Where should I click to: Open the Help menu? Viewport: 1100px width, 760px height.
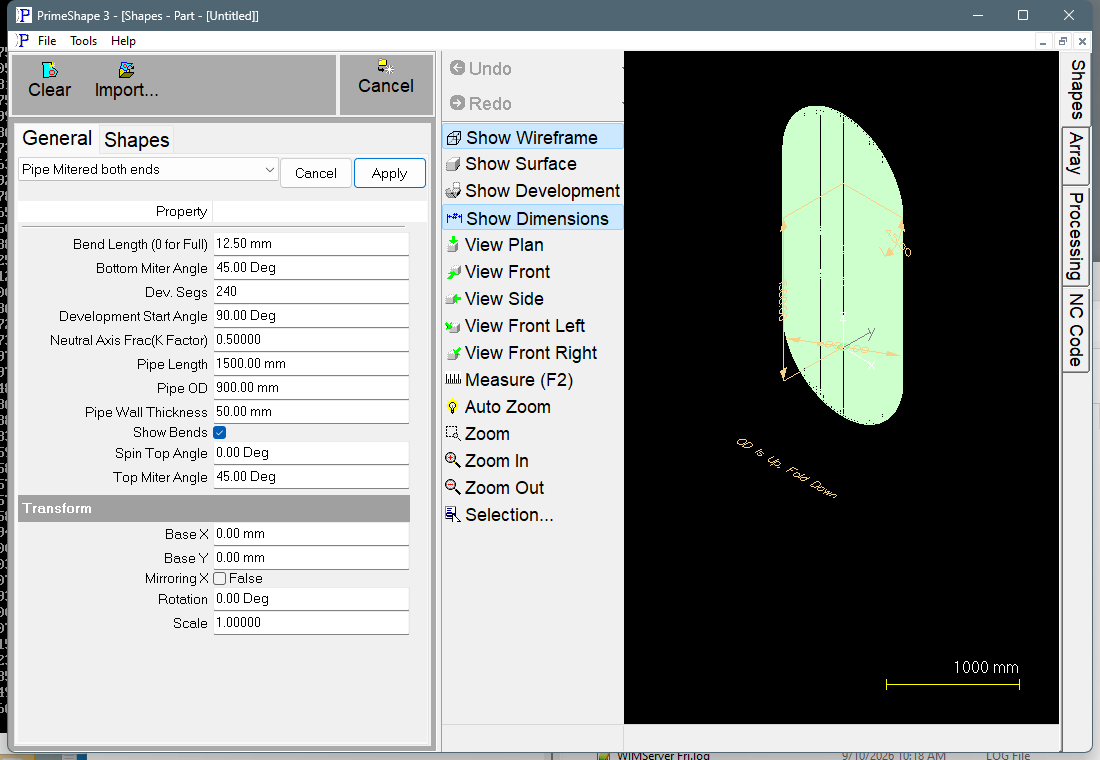coord(123,41)
